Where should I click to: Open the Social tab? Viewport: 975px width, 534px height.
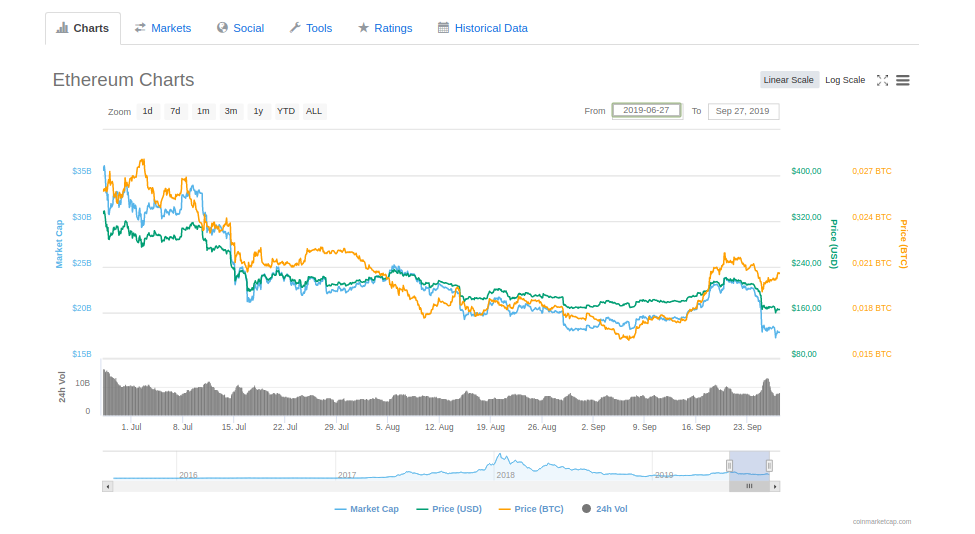pos(240,29)
